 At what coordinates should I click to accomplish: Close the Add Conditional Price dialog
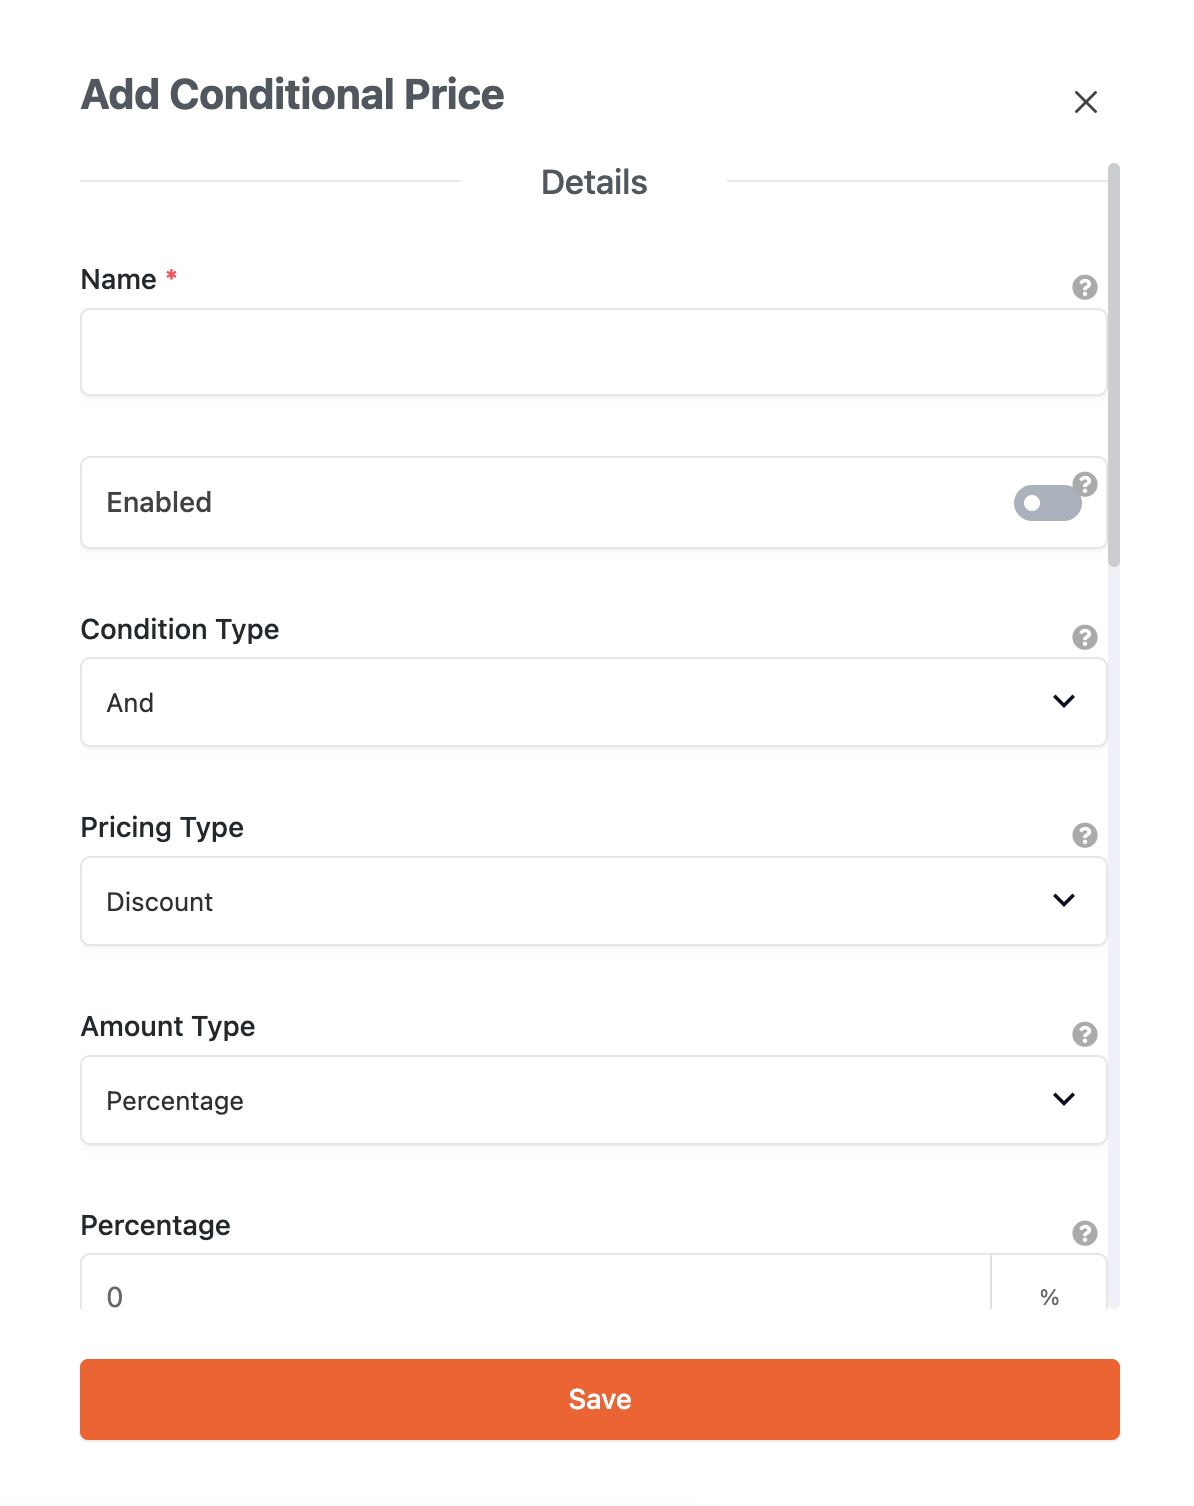tap(1085, 102)
